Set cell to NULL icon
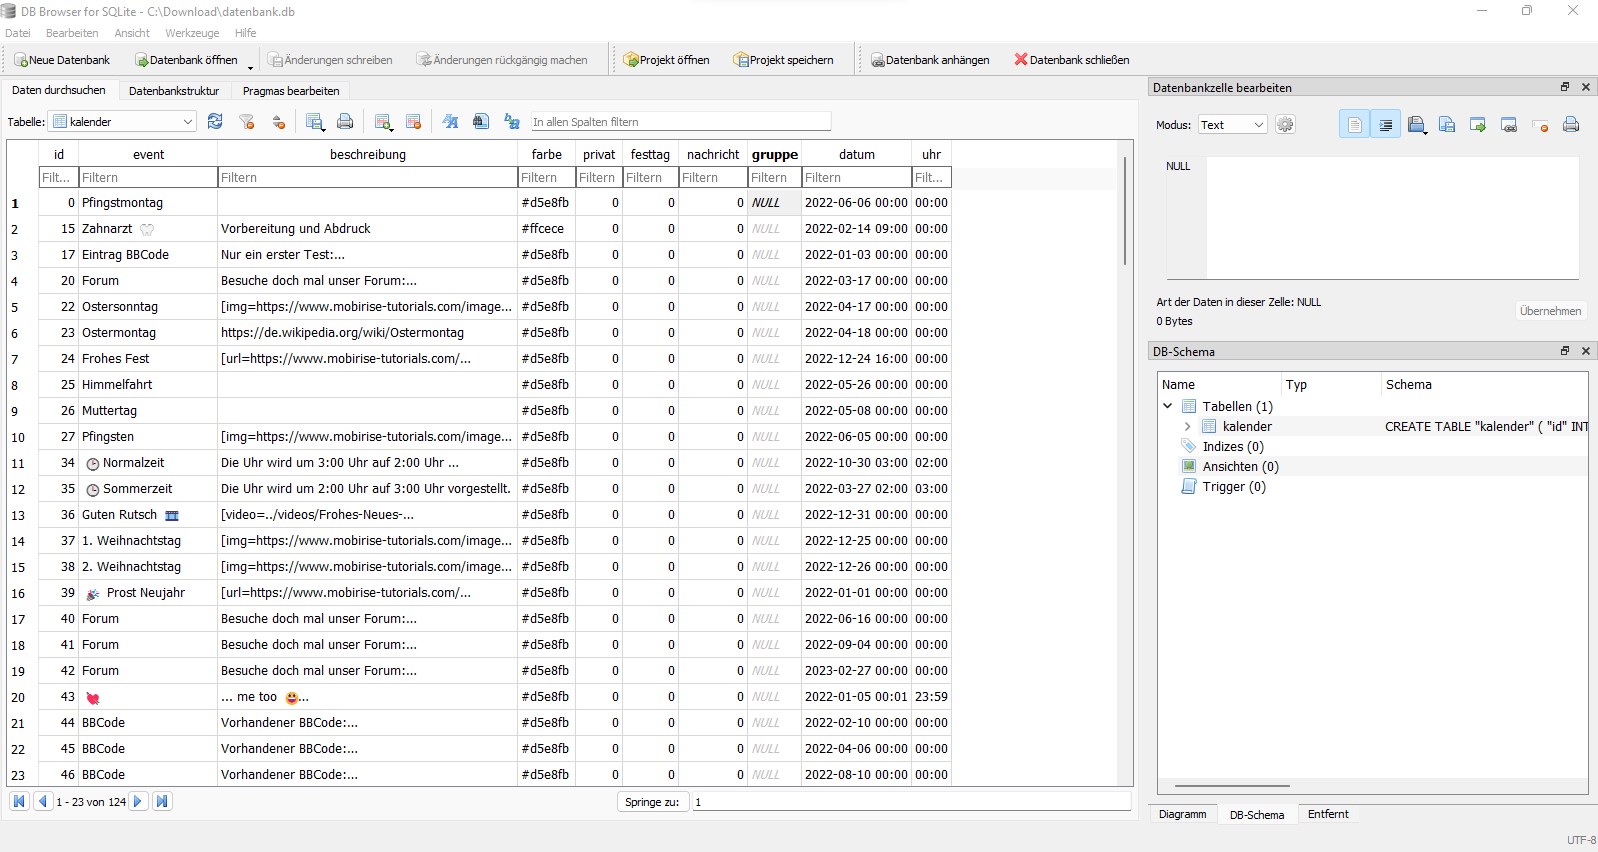 coord(1540,125)
